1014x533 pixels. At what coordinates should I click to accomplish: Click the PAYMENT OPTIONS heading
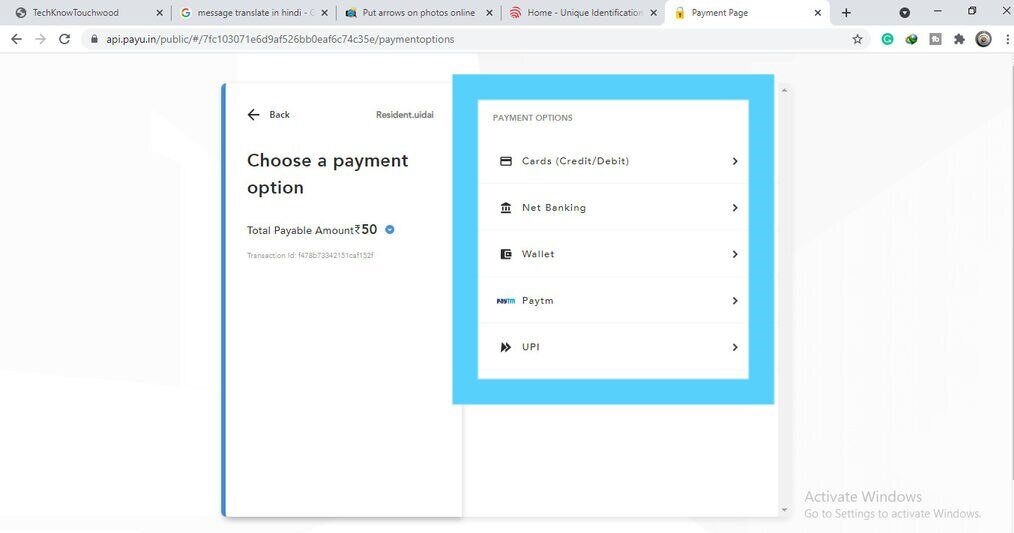click(x=532, y=118)
